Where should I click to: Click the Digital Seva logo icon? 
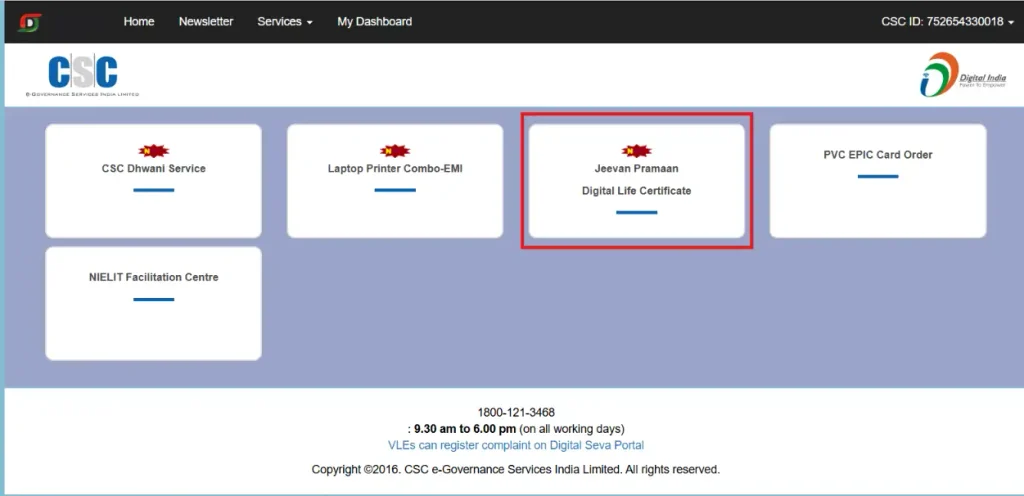(x=29, y=22)
